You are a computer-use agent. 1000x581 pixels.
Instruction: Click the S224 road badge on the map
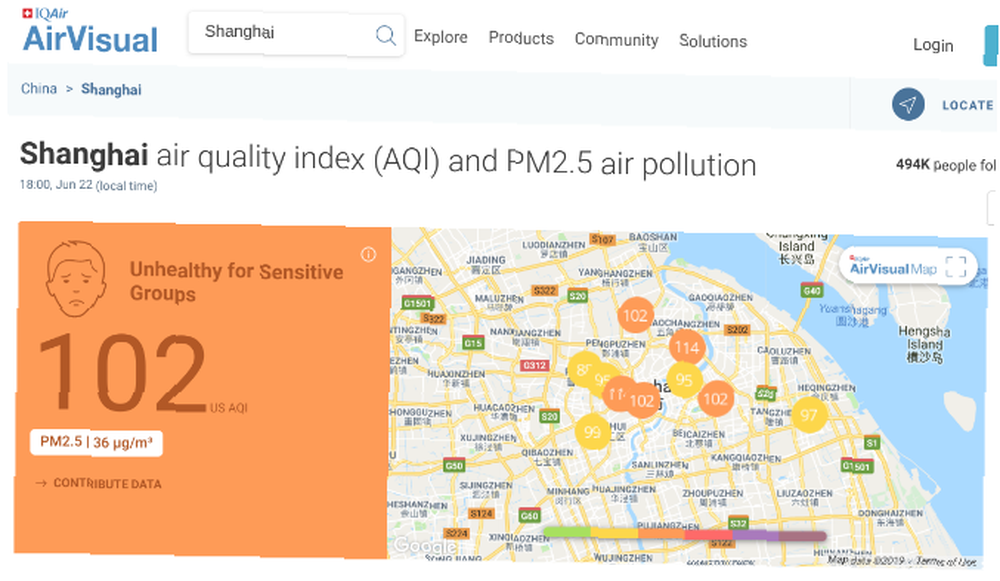457,533
